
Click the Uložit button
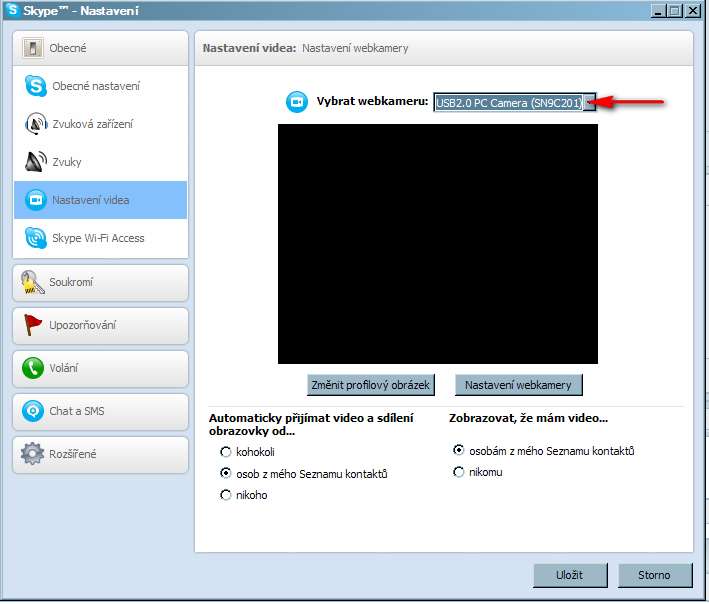point(569,575)
